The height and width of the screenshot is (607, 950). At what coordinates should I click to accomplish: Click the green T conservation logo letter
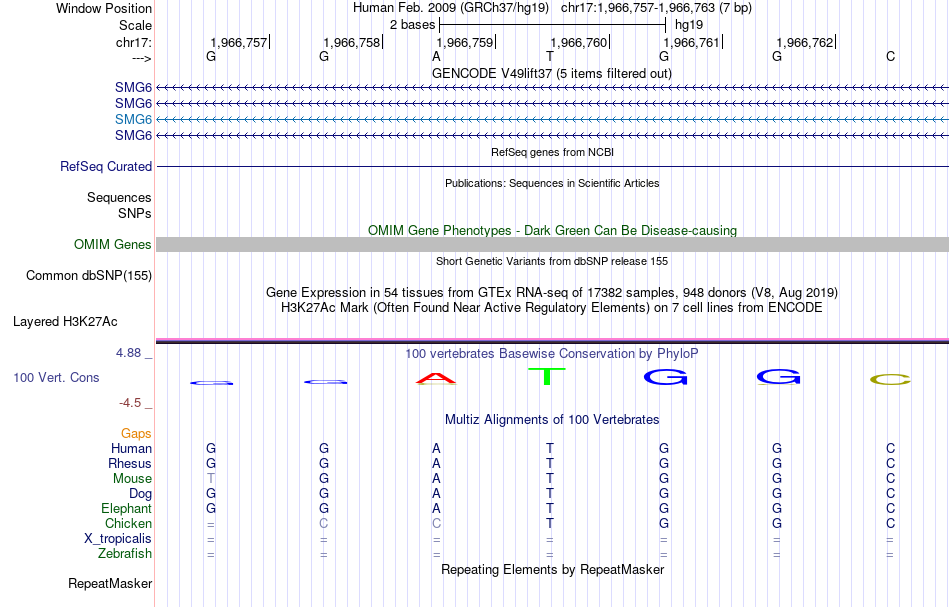[546, 376]
